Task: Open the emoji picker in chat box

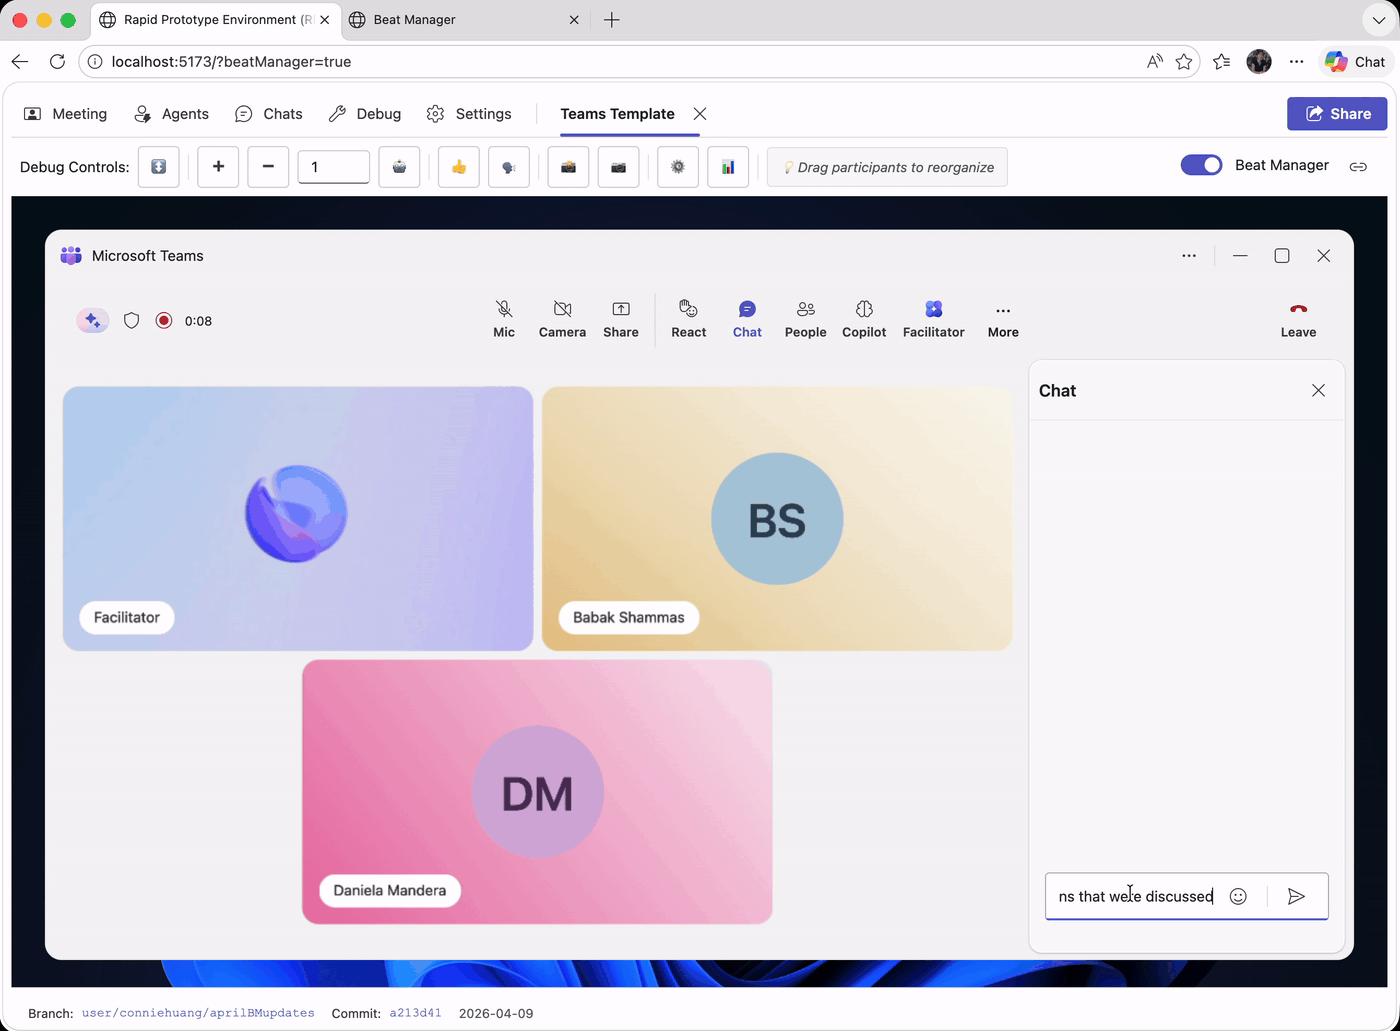Action: pos(1238,896)
